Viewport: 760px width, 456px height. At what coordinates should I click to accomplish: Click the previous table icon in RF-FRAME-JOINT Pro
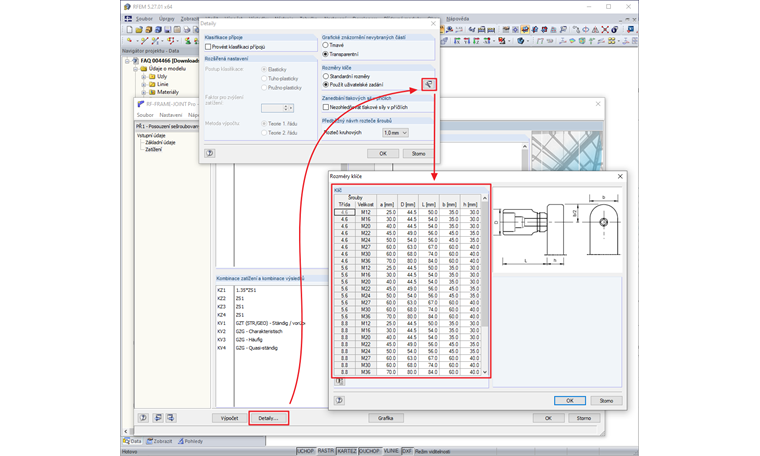[x=158, y=418]
